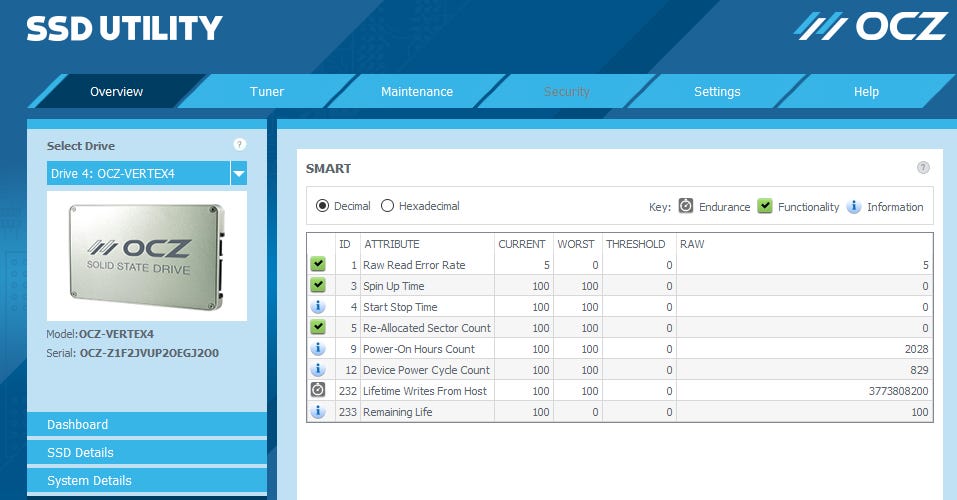The width and height of the screenshot is (957, 500).
Task: Open the Tuner tab
Action: pos(266,92)
